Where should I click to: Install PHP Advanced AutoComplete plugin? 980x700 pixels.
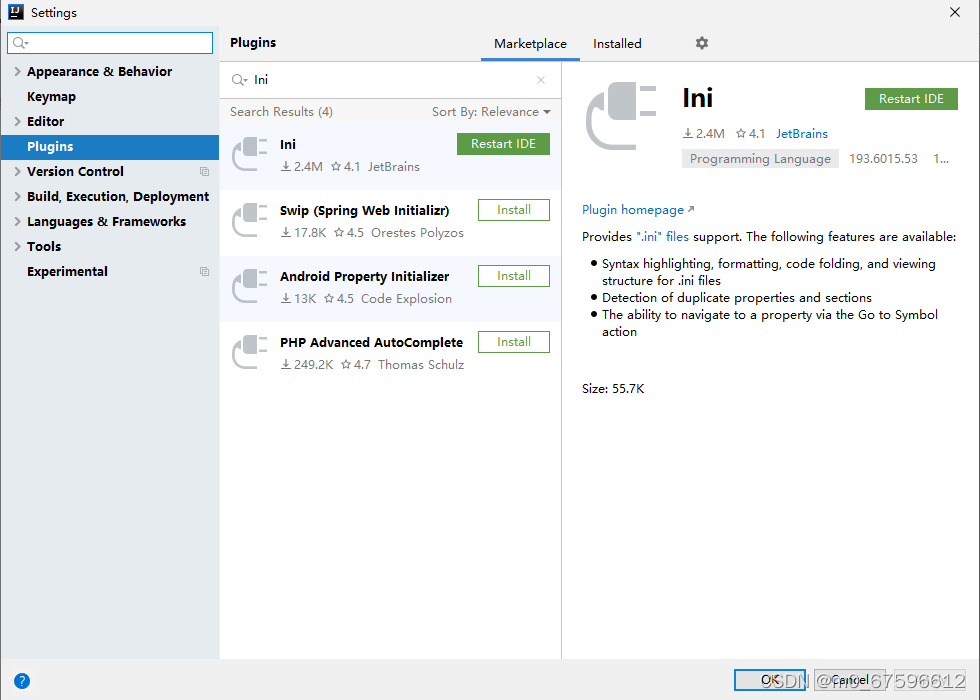(x=514, y=342)
